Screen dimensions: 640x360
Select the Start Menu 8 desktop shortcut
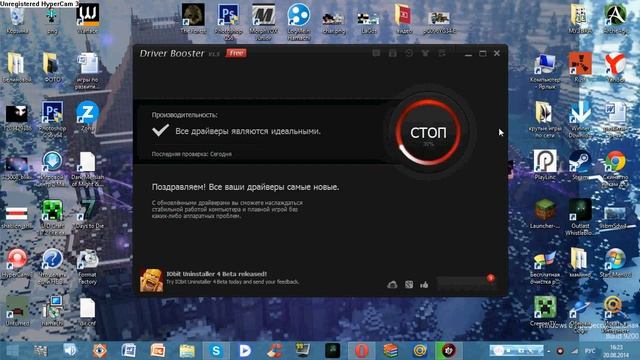615,262
